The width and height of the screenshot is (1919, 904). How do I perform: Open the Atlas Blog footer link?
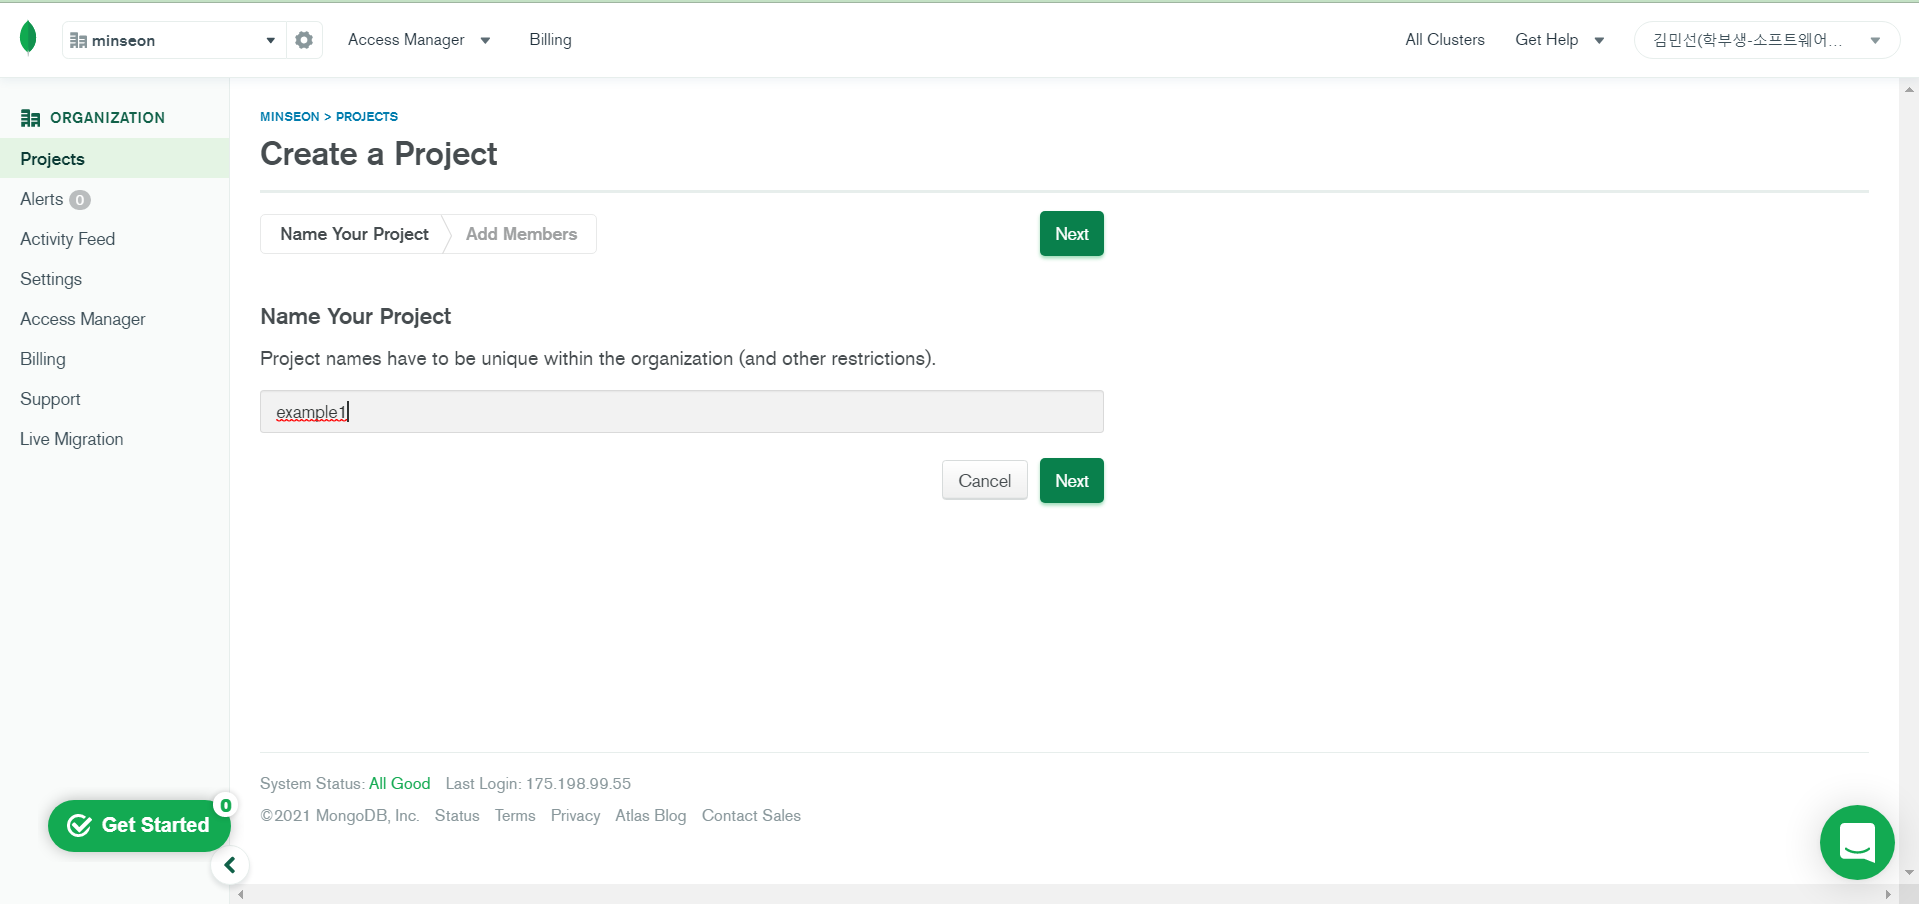click(651, 816)
